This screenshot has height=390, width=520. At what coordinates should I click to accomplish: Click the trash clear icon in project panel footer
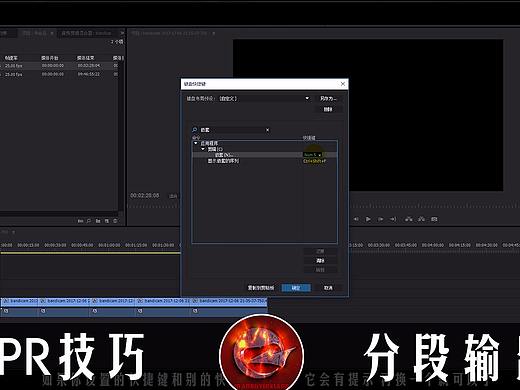(115, 221)
